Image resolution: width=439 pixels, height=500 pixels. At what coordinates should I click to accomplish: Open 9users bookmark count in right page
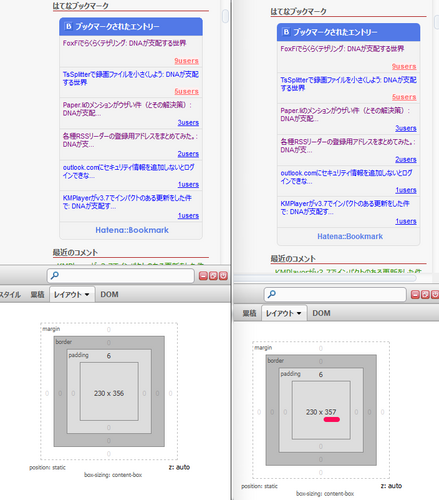click(x=404, y=66)
